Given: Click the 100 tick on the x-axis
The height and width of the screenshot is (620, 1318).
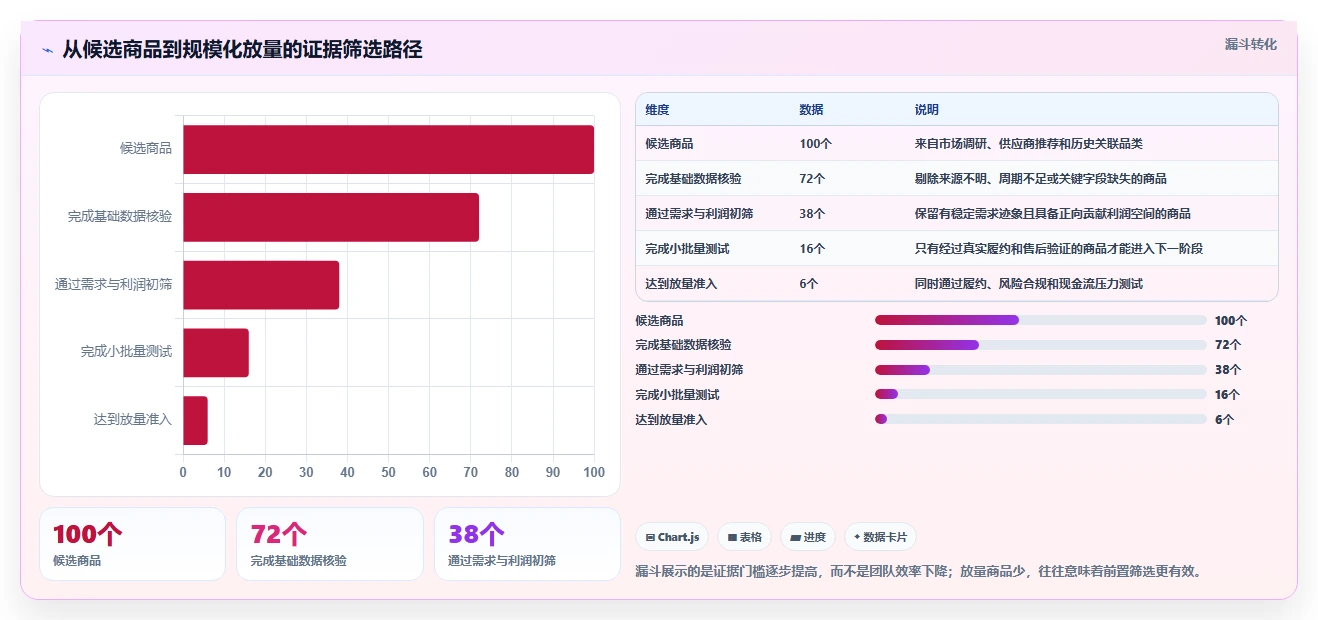Looking at the screenshot, I should tap(594, 473).
